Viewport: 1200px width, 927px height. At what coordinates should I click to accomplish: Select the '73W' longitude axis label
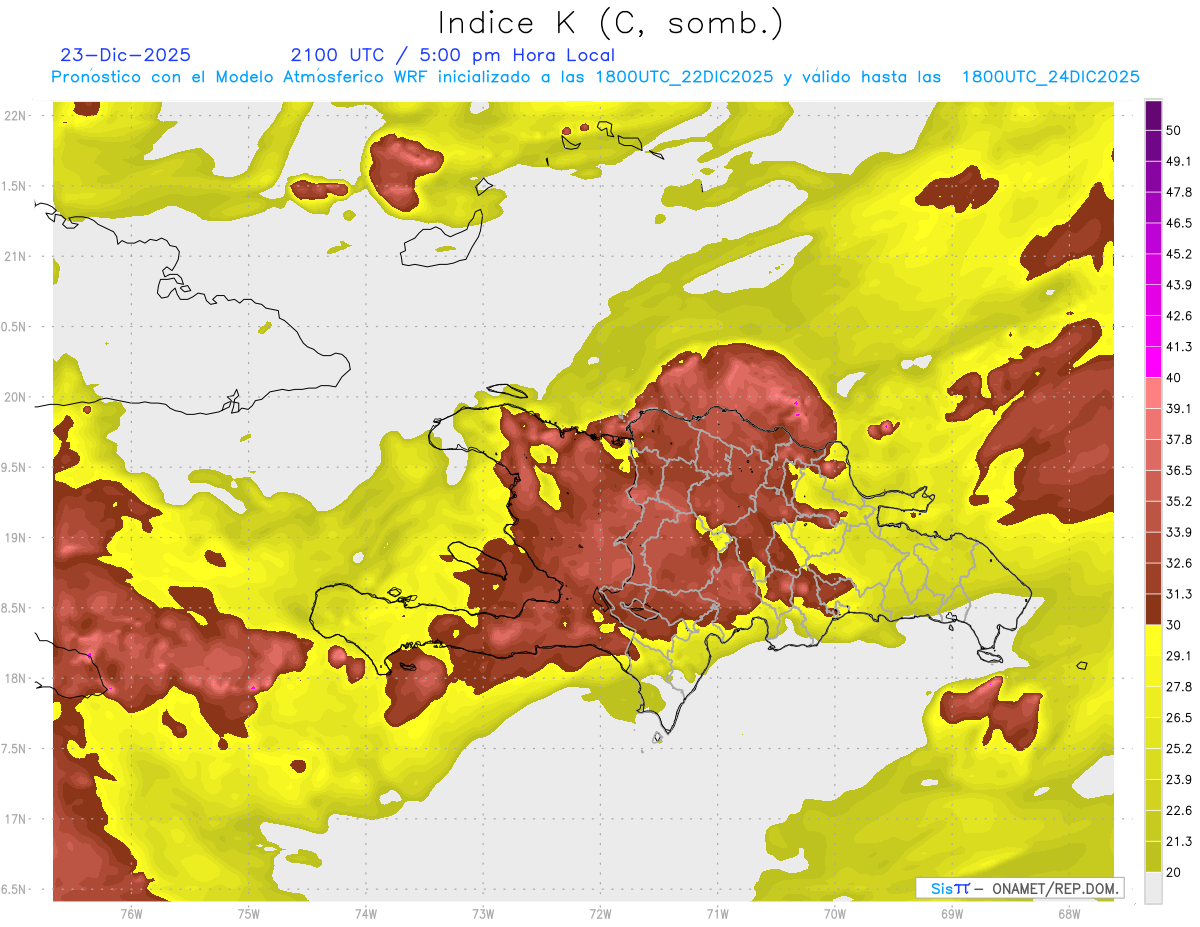click(483, 914)
